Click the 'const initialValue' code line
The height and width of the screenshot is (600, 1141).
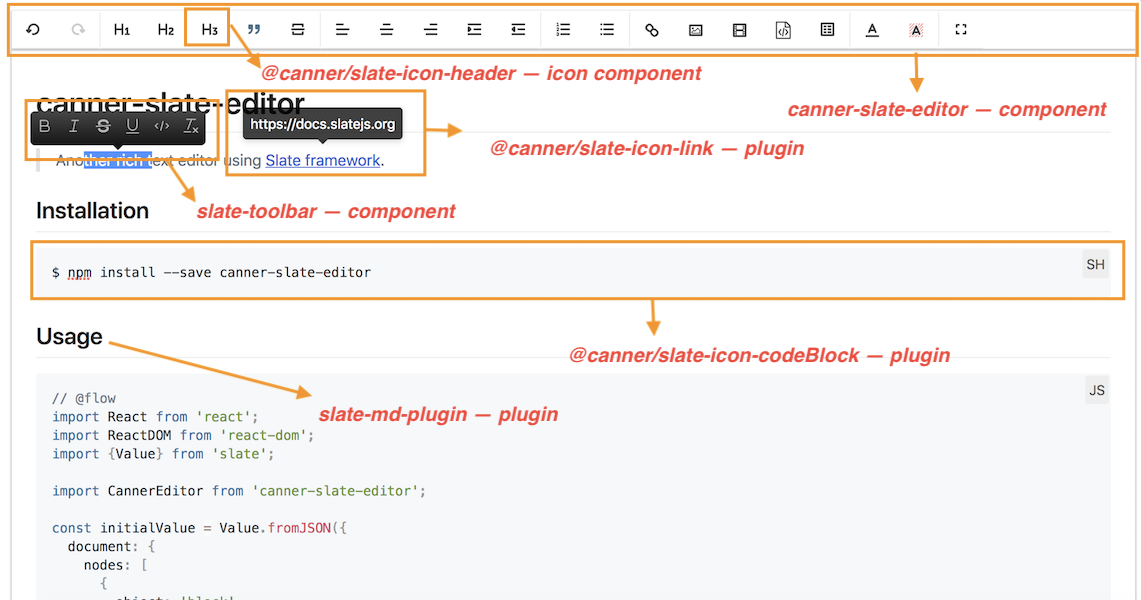click(x=199, y=528)
